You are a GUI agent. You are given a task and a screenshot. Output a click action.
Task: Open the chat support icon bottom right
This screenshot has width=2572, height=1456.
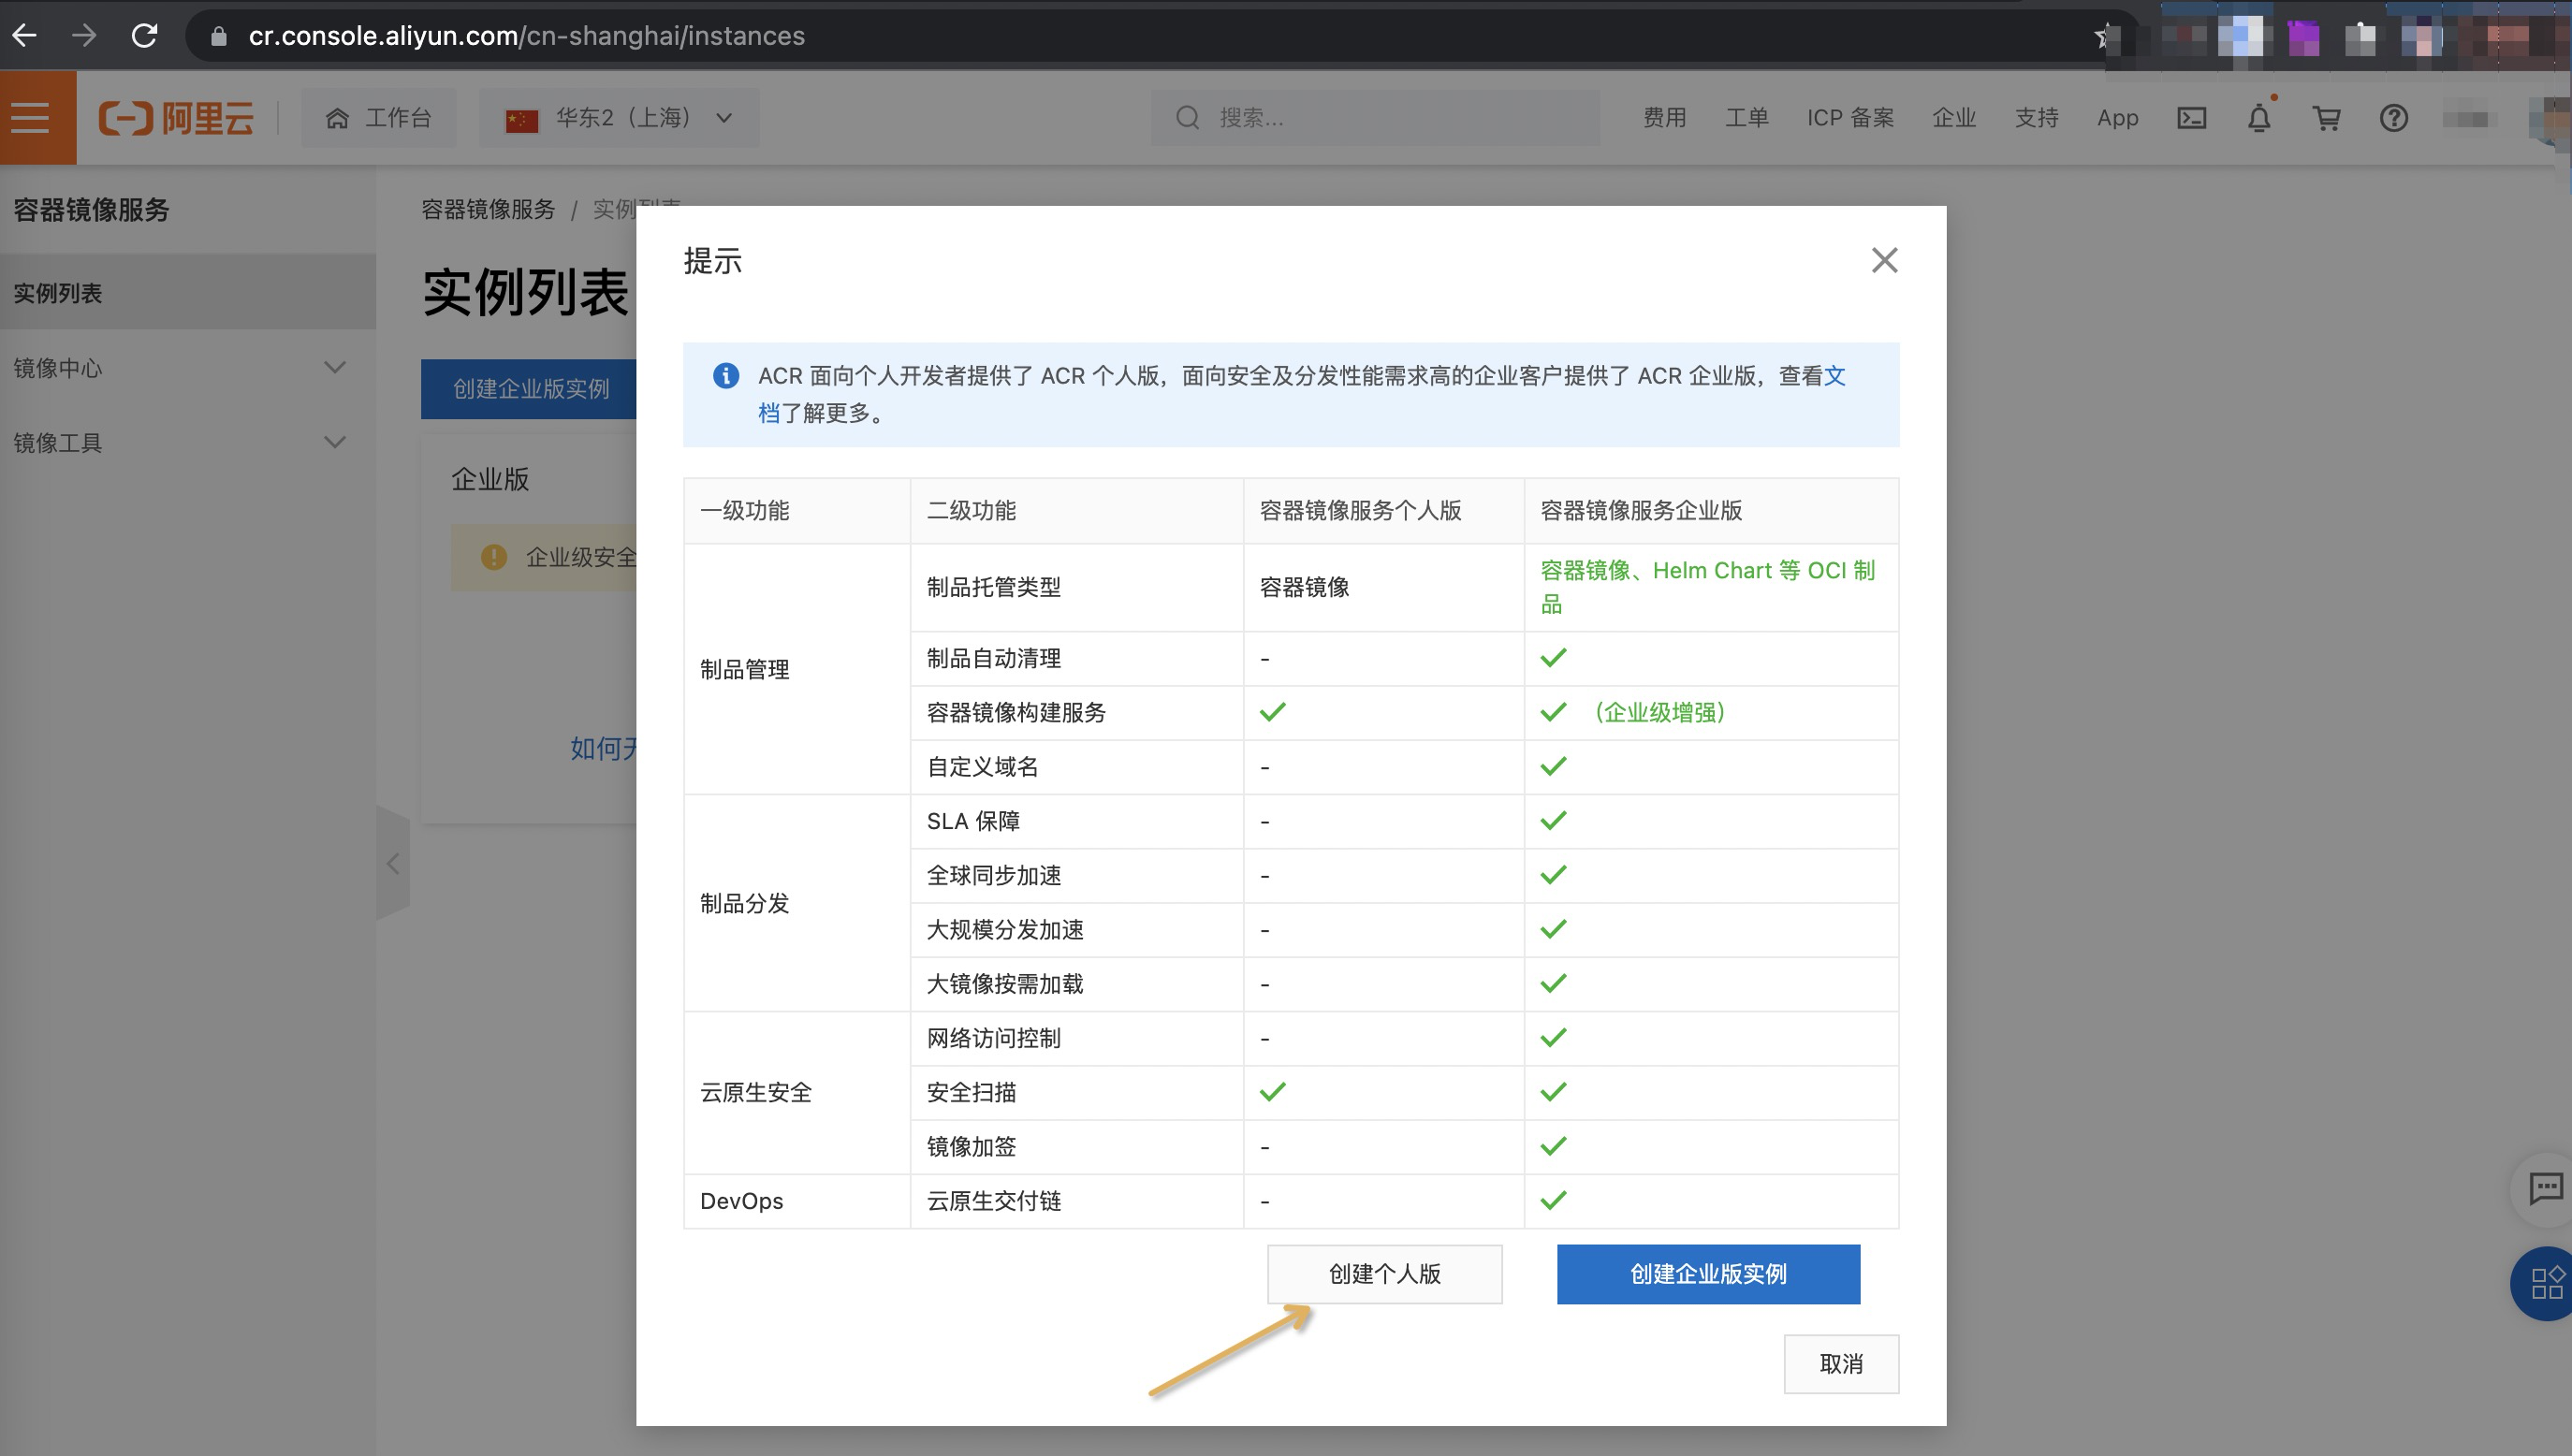click(x=2545, y=1190)
